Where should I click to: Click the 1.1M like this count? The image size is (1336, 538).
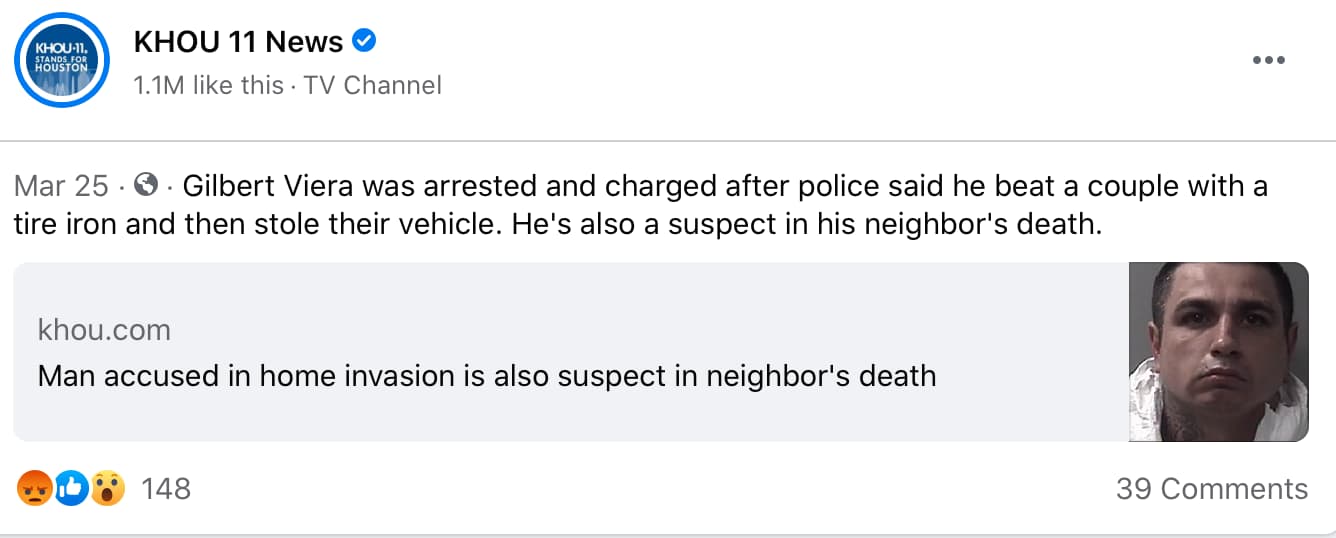[208, 86]
